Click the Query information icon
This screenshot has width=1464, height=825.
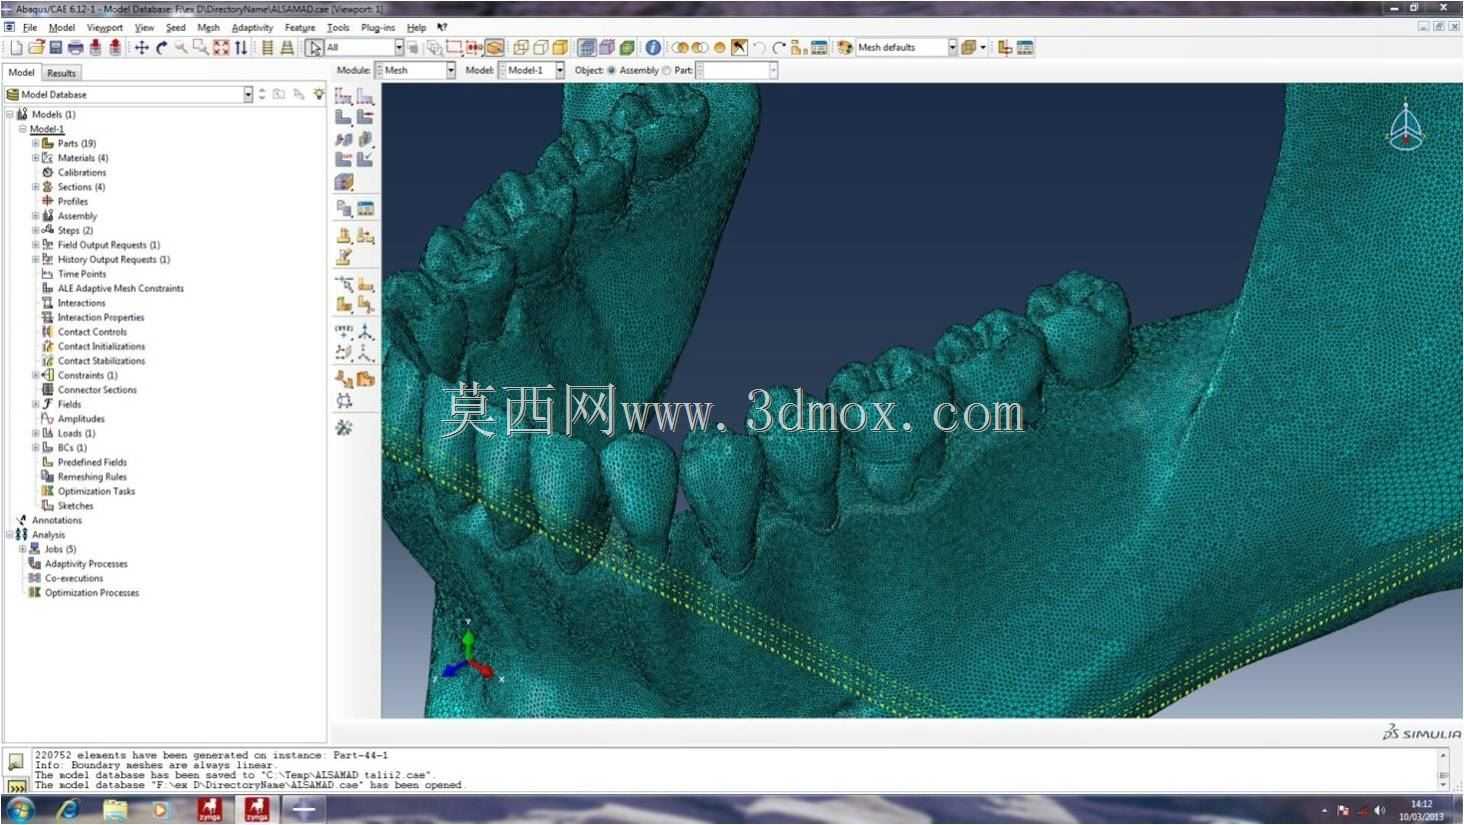[x=653, y=47]
